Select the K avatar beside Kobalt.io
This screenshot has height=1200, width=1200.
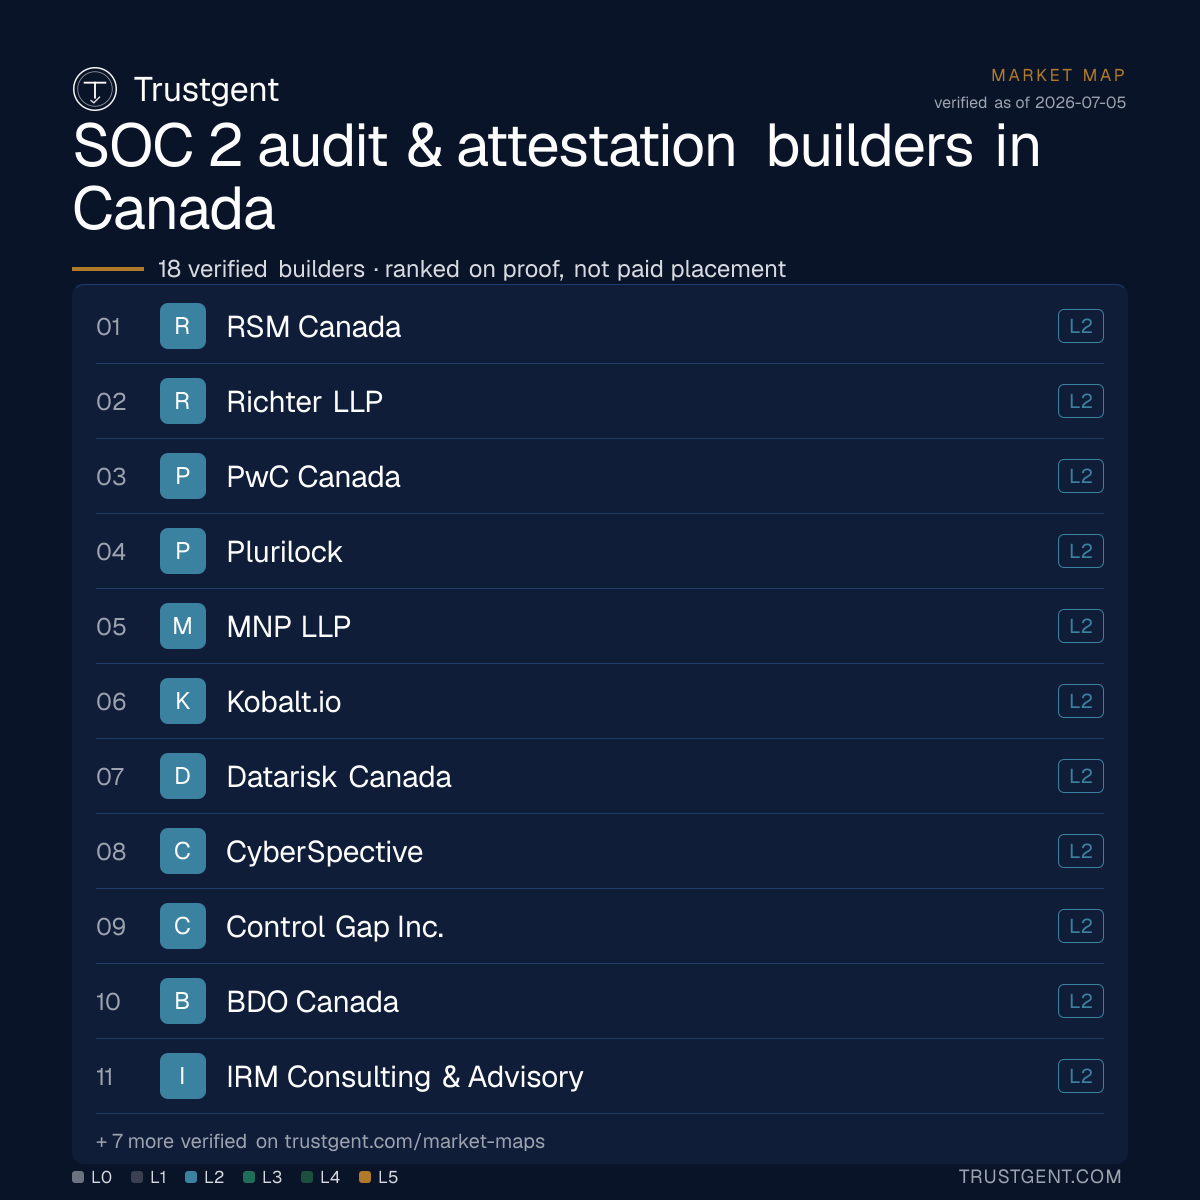[183, 701]
